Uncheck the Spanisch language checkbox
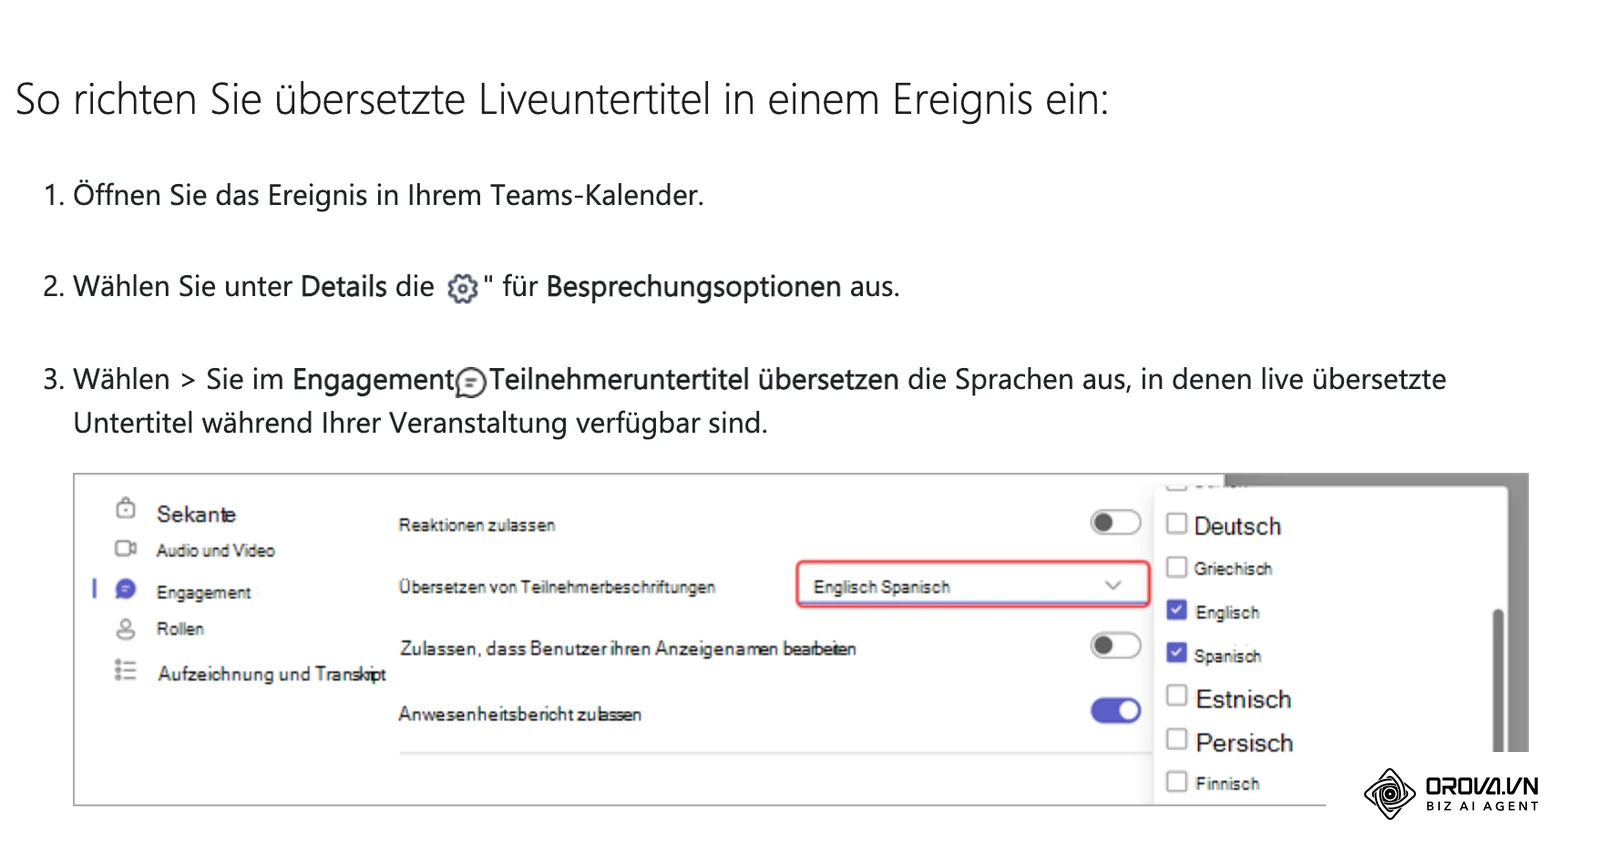Image resolution: width=1600 pixels, height=860 pixels. point(1177,653)
